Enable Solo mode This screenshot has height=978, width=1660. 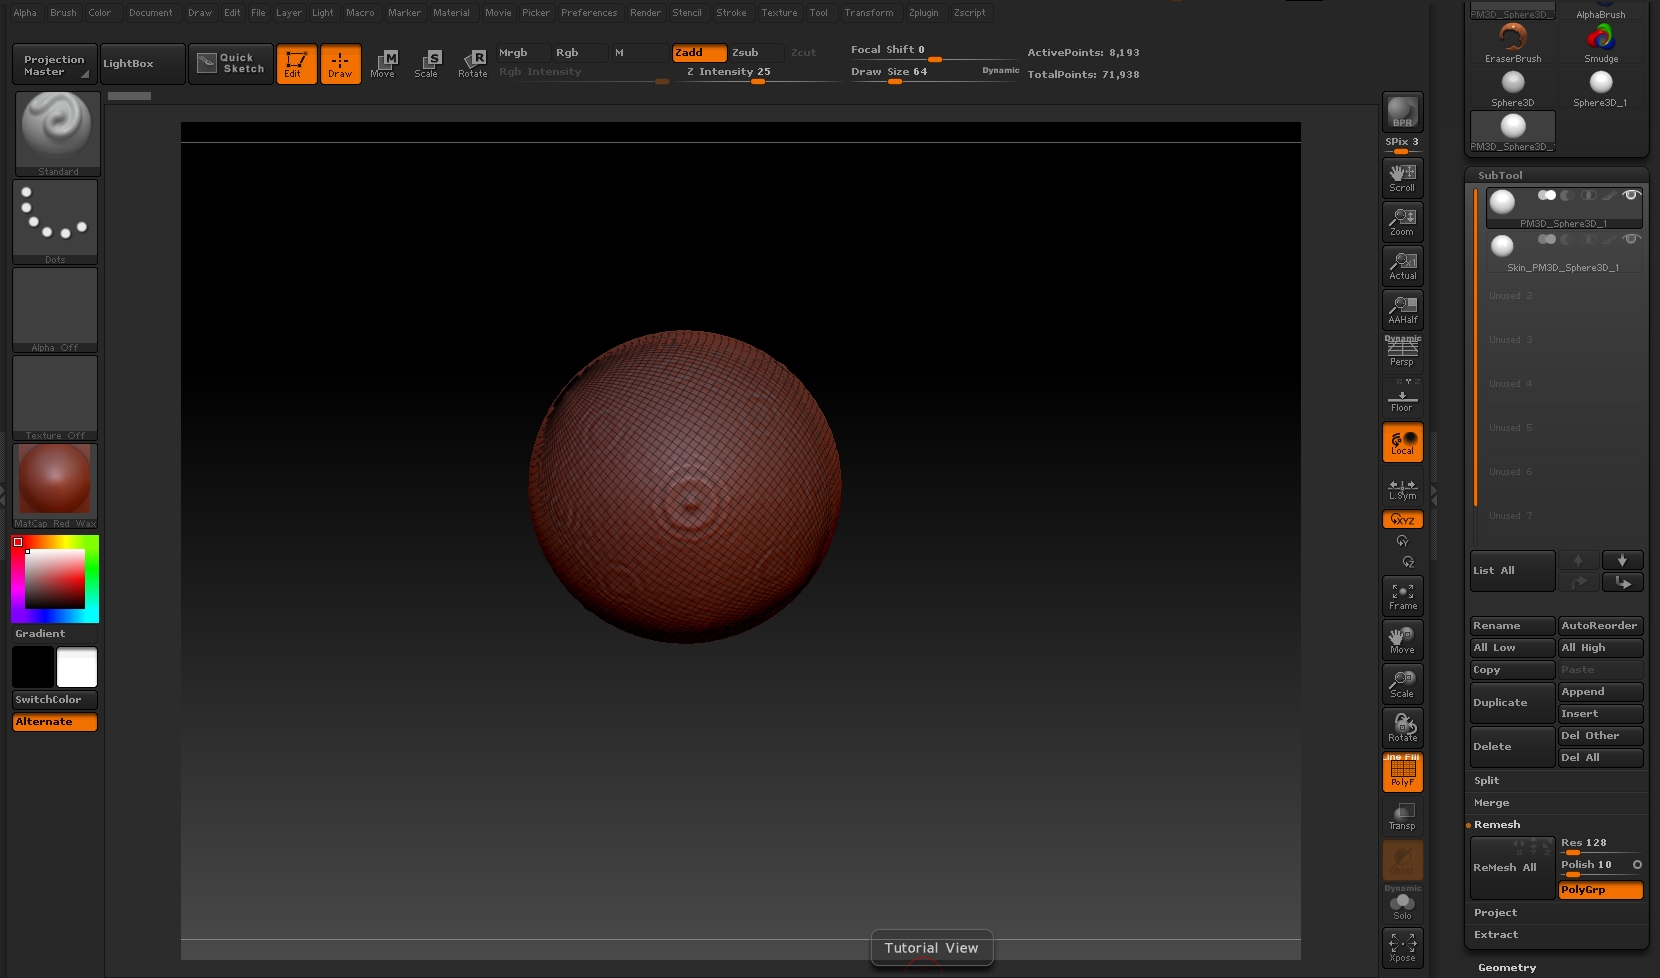(1402, 906)
